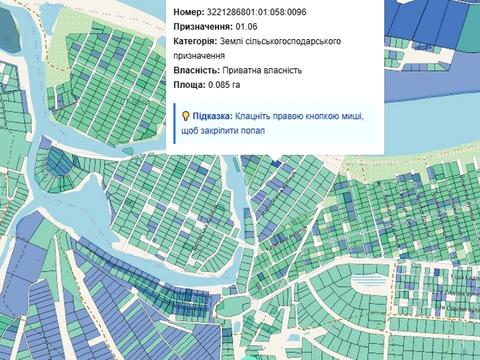Screen dimensions: 480x360
Task: Click 'Землі сільськогосподарського' category text
Action: tap(280, 41)
